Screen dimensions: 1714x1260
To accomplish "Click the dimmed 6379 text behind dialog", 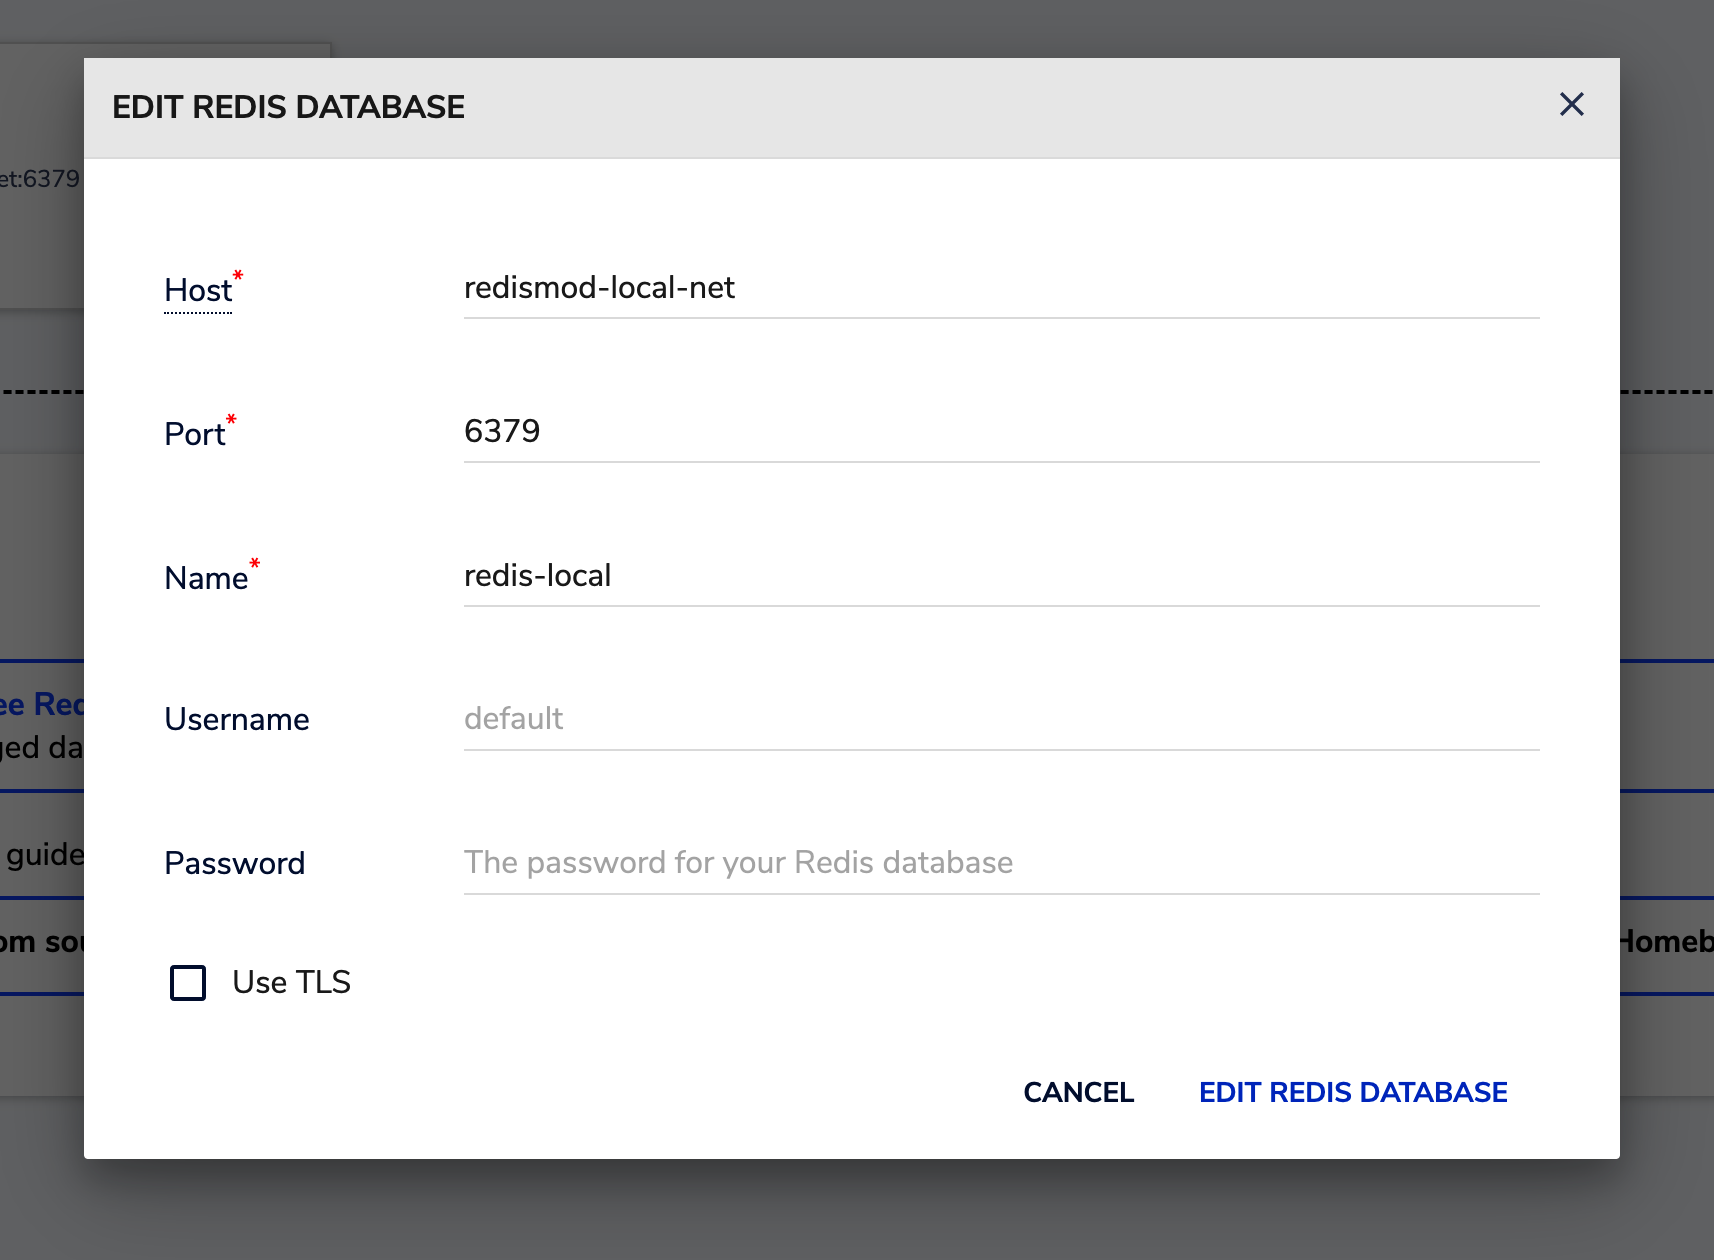I will [42, 179].
